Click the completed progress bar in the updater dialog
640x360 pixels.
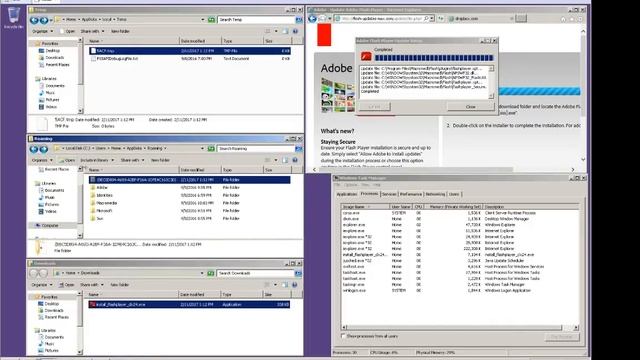tap(434, 58)
